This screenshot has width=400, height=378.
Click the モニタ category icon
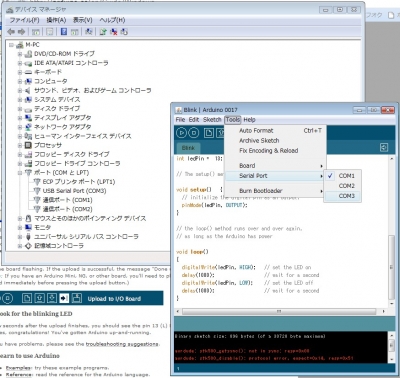(x=28, y=227)
